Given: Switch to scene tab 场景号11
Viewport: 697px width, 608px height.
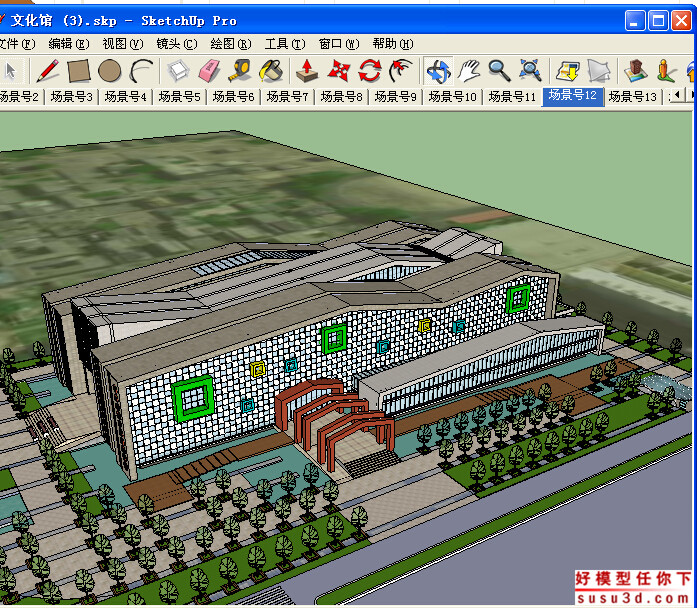Looking at the screenshot, I should tap(513, 96).
